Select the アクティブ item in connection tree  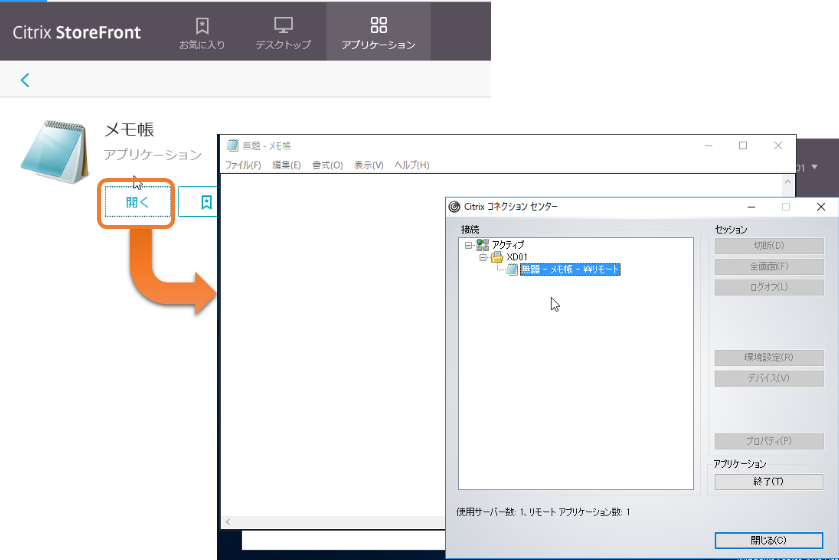[507, 245]
